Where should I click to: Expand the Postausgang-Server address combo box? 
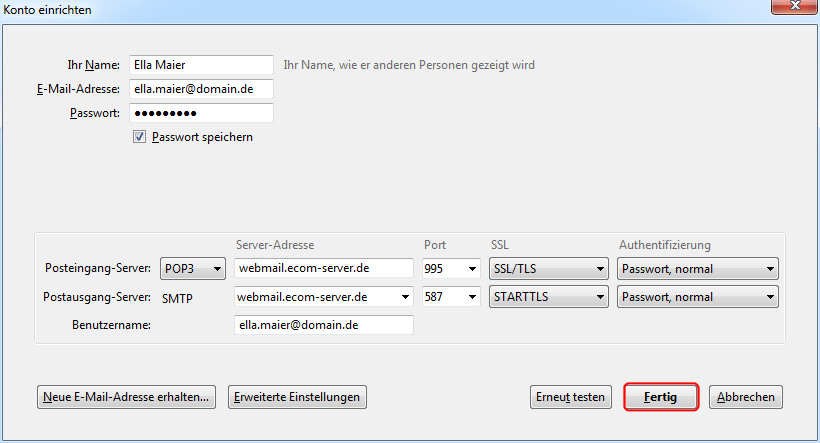coord(404,297)
